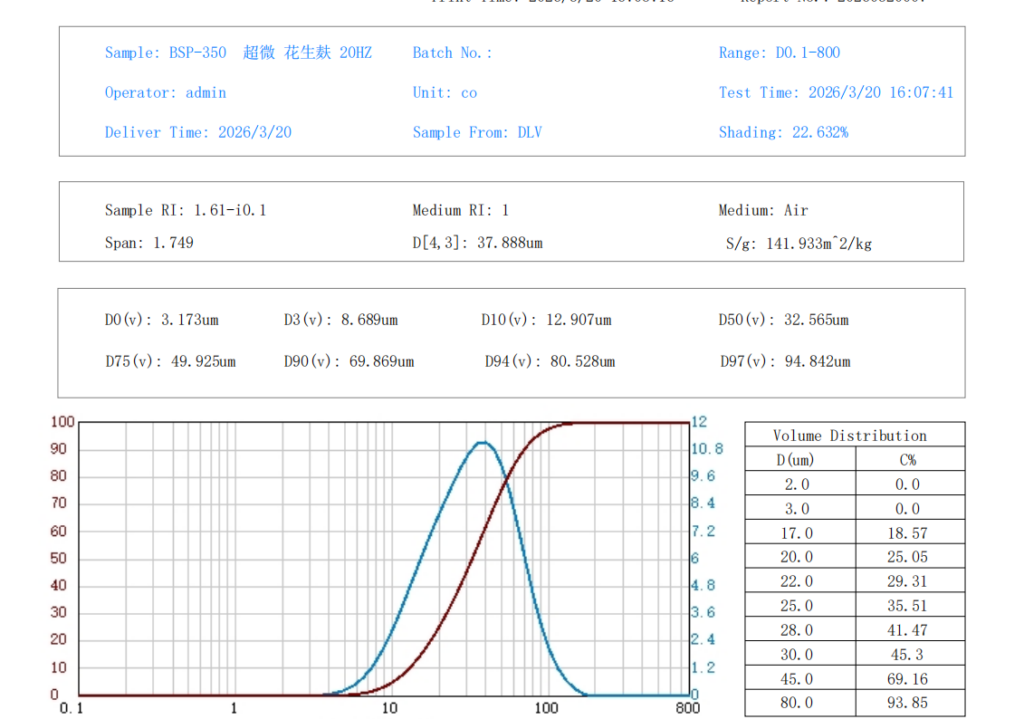Click the 17.0 row in D(um) column

(x=797, y=533)
